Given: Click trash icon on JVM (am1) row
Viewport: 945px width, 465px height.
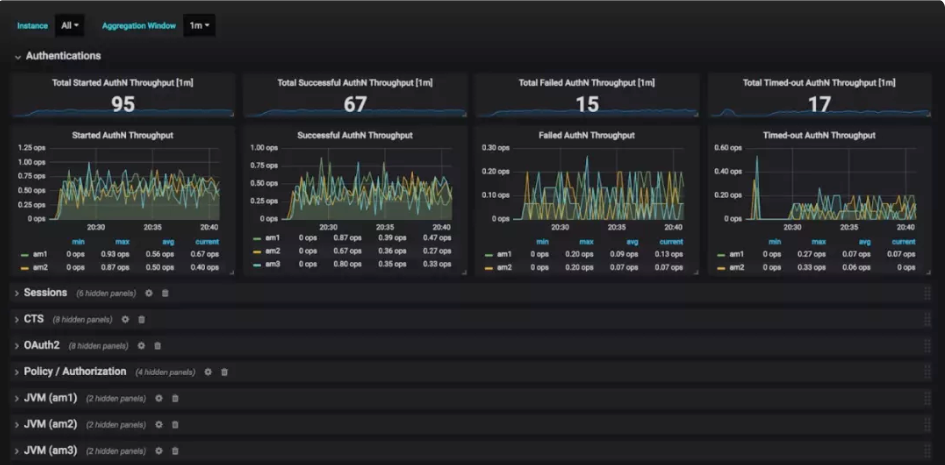Looking at the screenshot, I should [x=175, y=398].
